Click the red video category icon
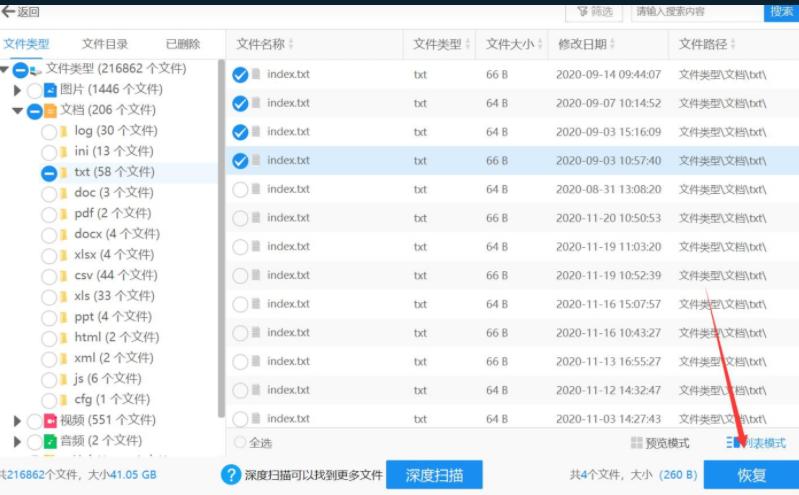 (50, 421)
